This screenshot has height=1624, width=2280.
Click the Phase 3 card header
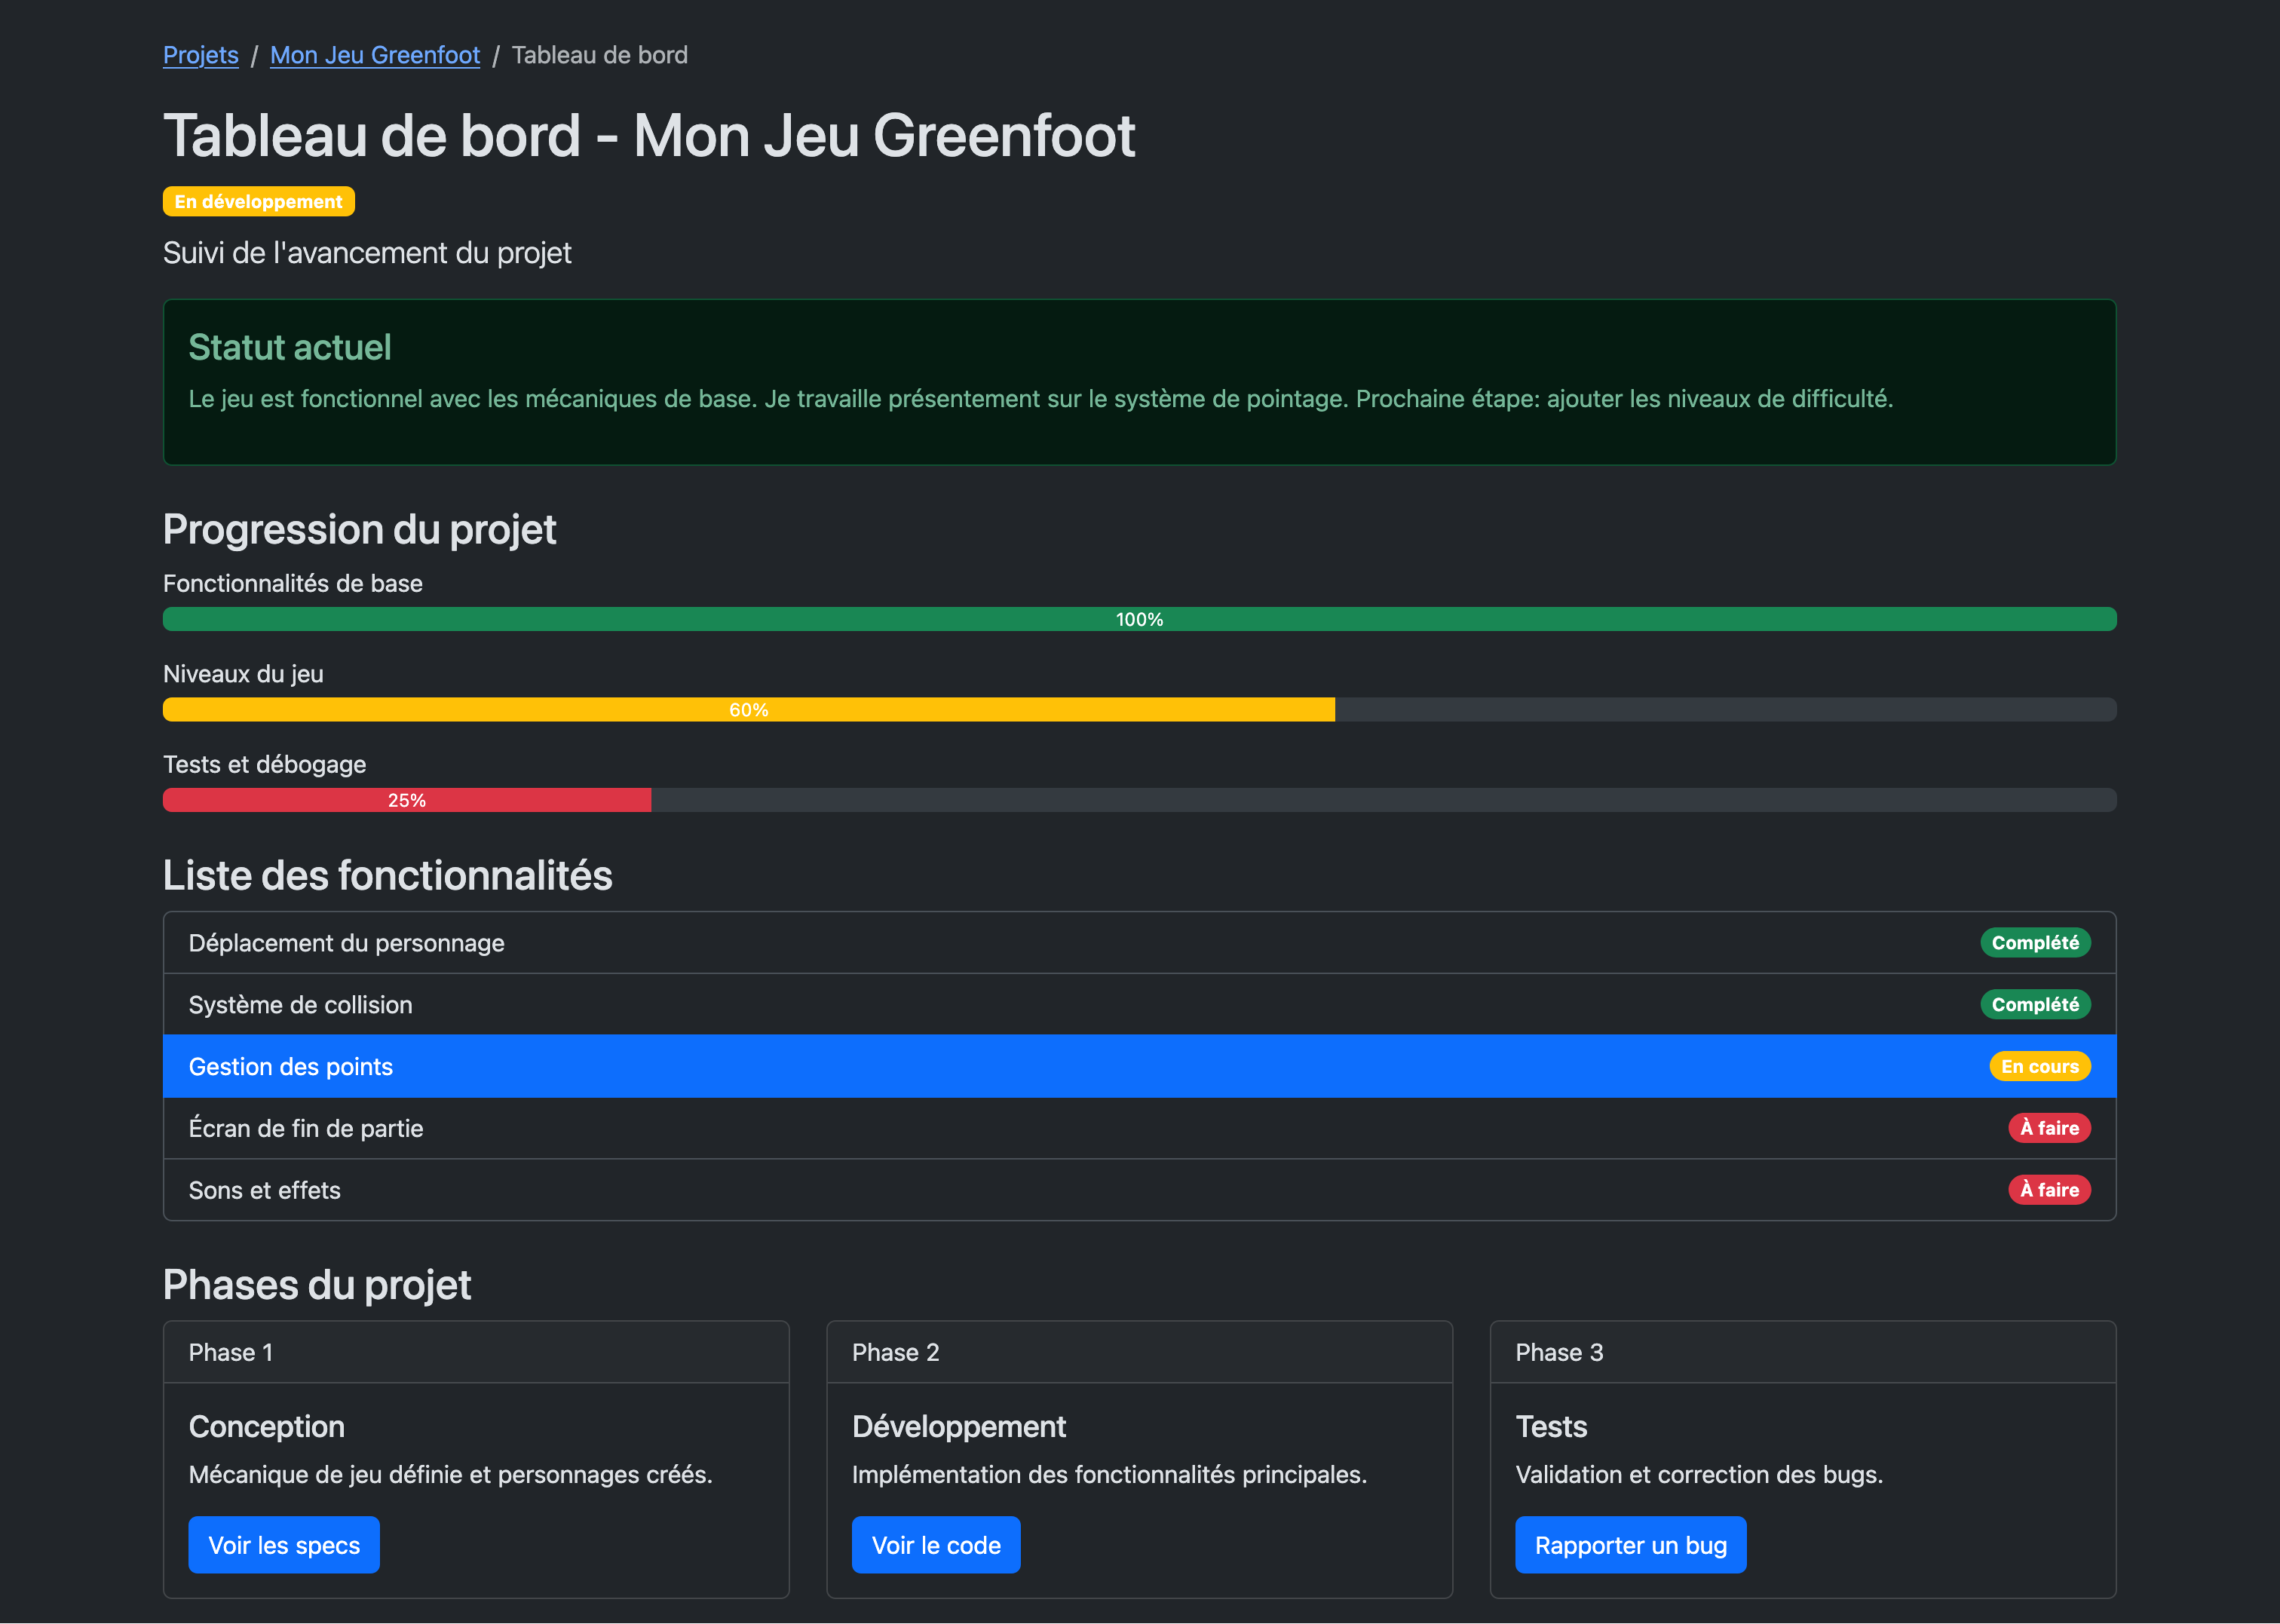[1802, 1352]
